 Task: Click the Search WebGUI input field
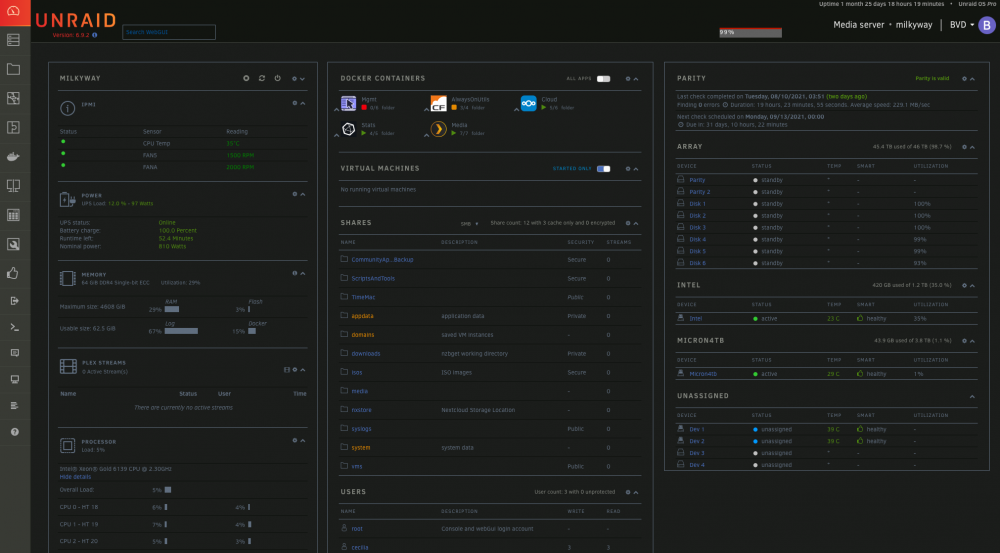[169, 32]
